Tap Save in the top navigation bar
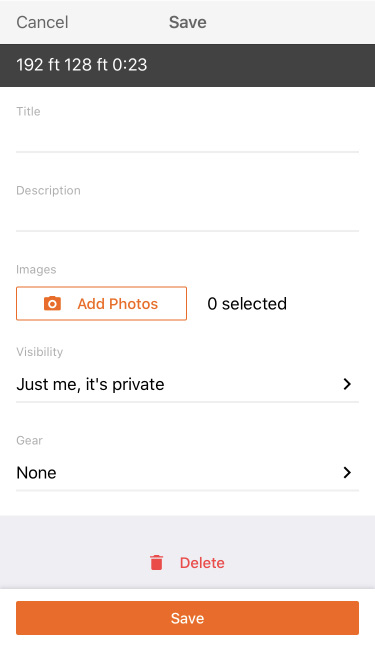Viewport: 375px width, 647px height. [188, 22]
